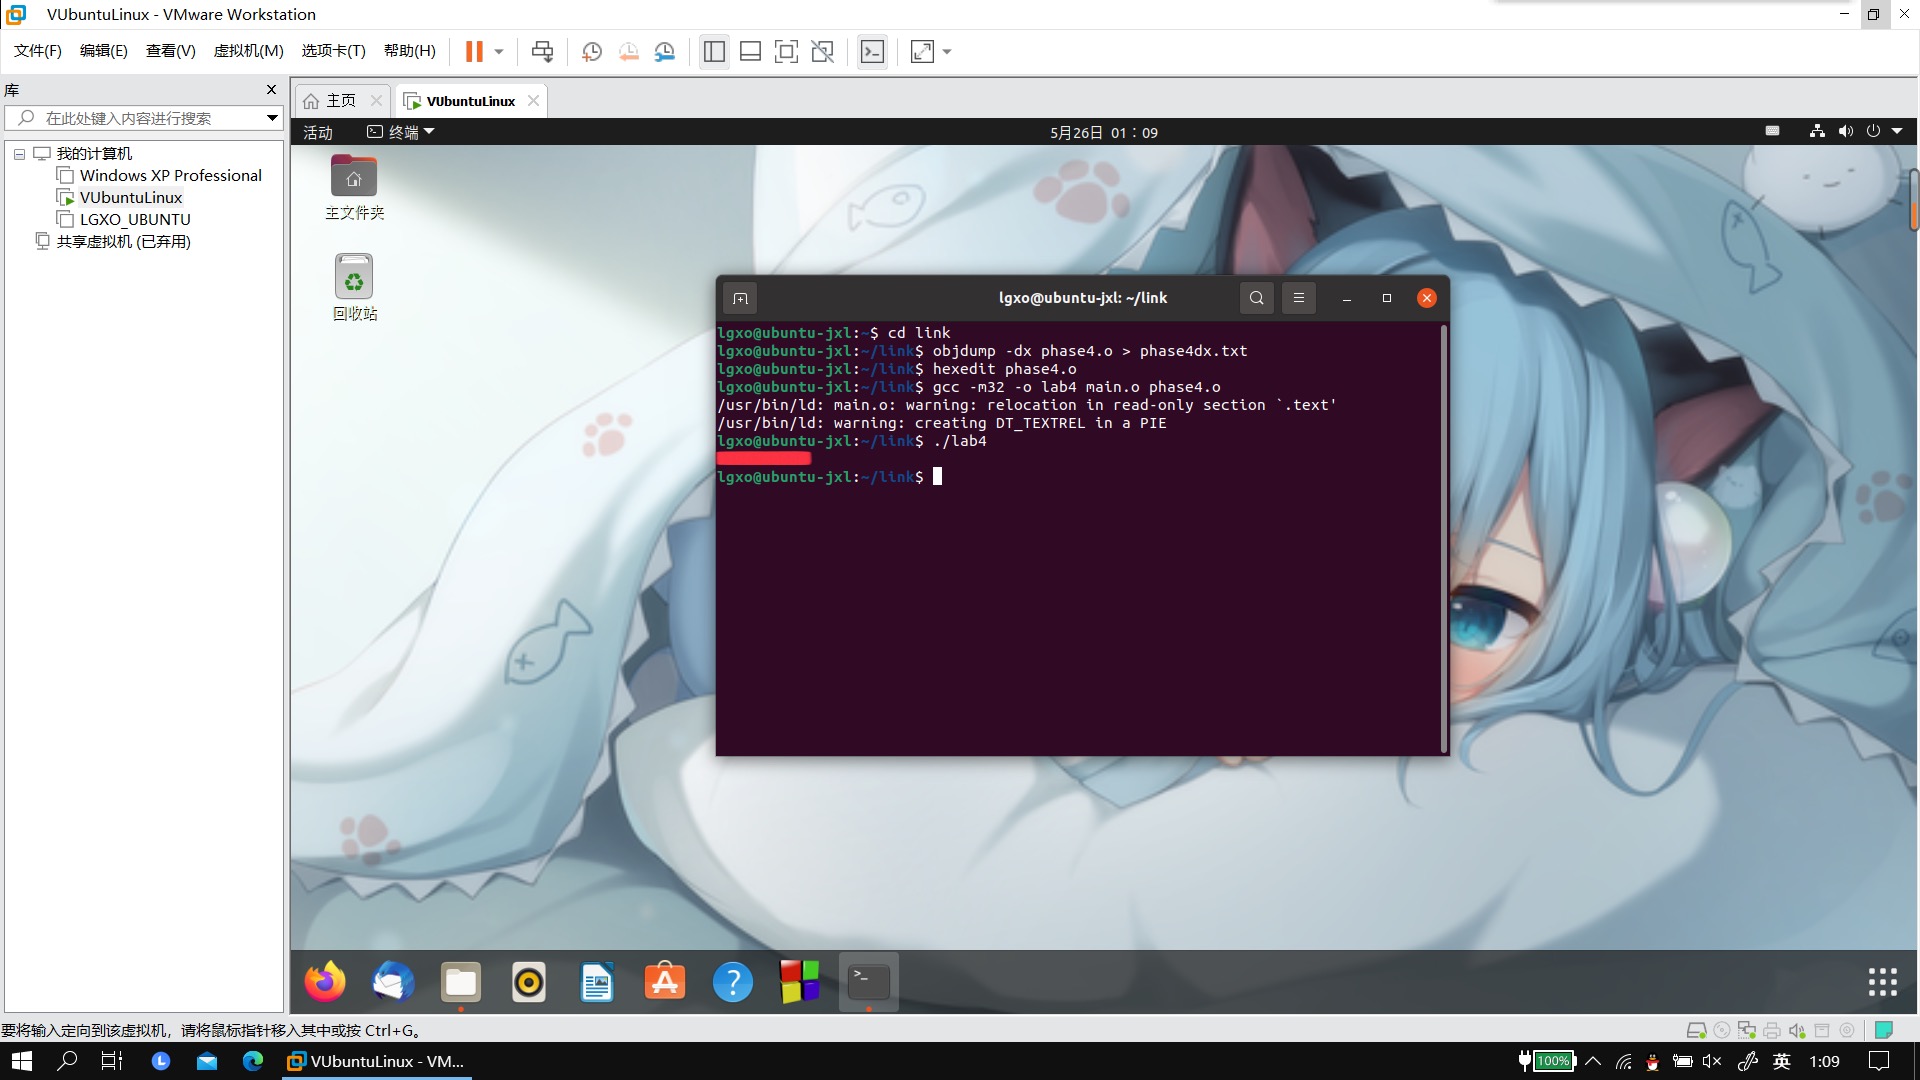Open a new tab in the terminal window
Screen dimensions: 1920x1080
pyautogui.click(x=740, y=298)
